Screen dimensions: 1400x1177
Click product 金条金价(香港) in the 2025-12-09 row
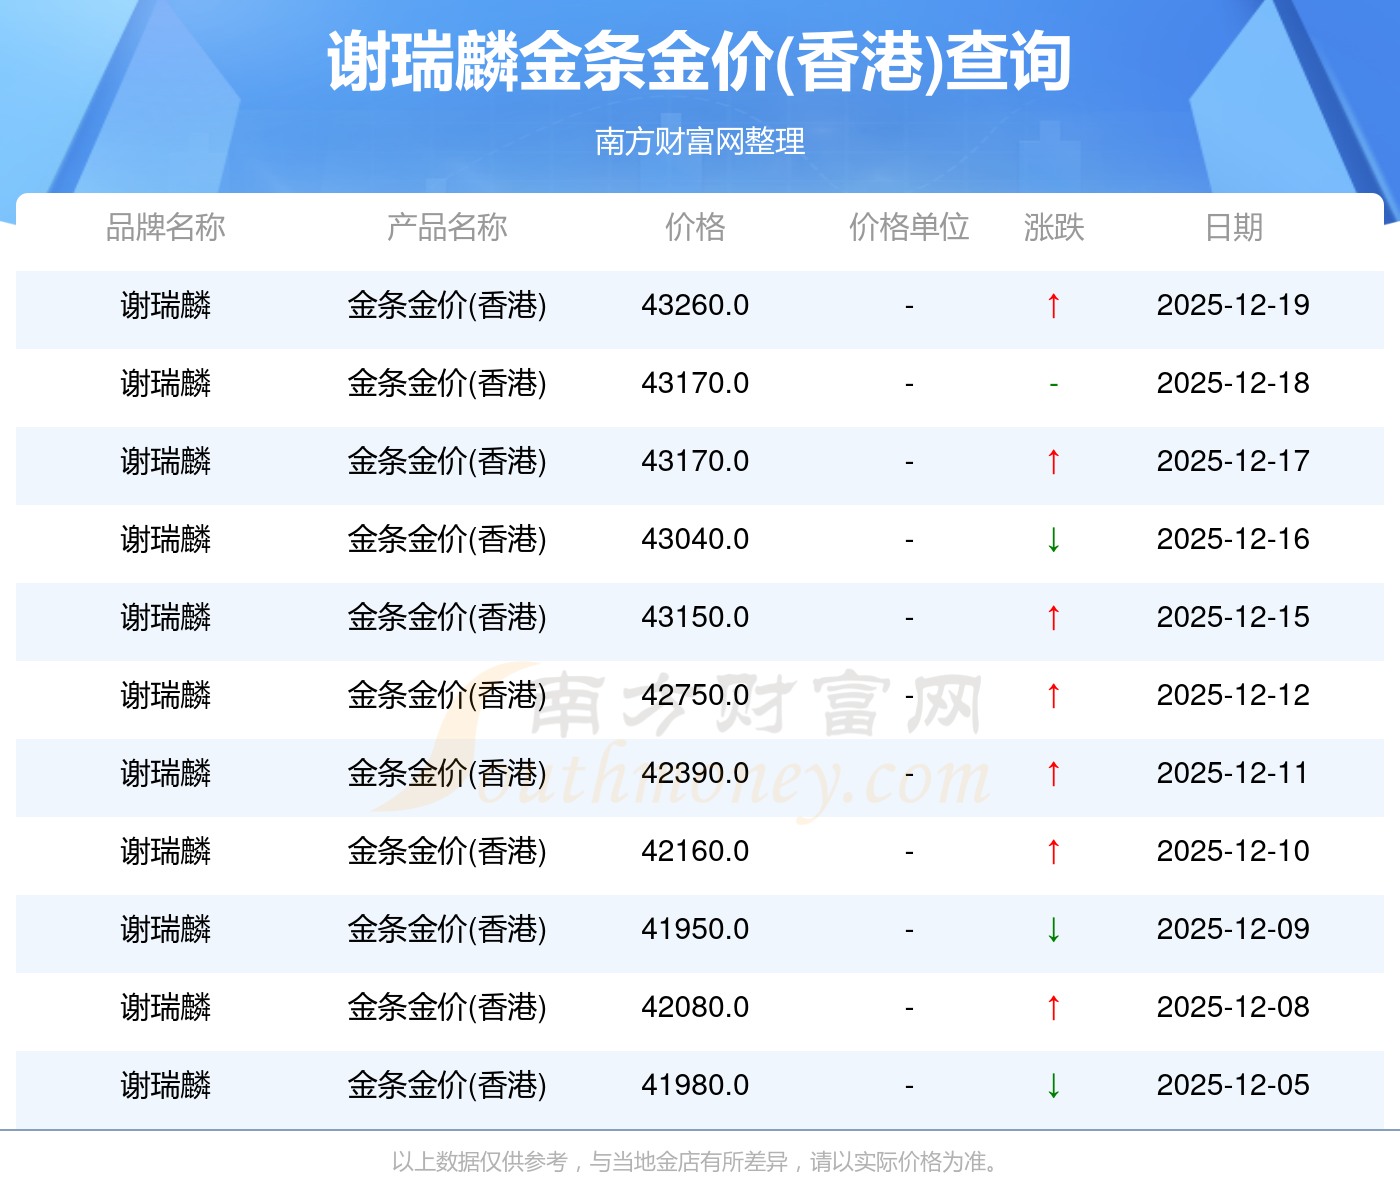point(447,929)
